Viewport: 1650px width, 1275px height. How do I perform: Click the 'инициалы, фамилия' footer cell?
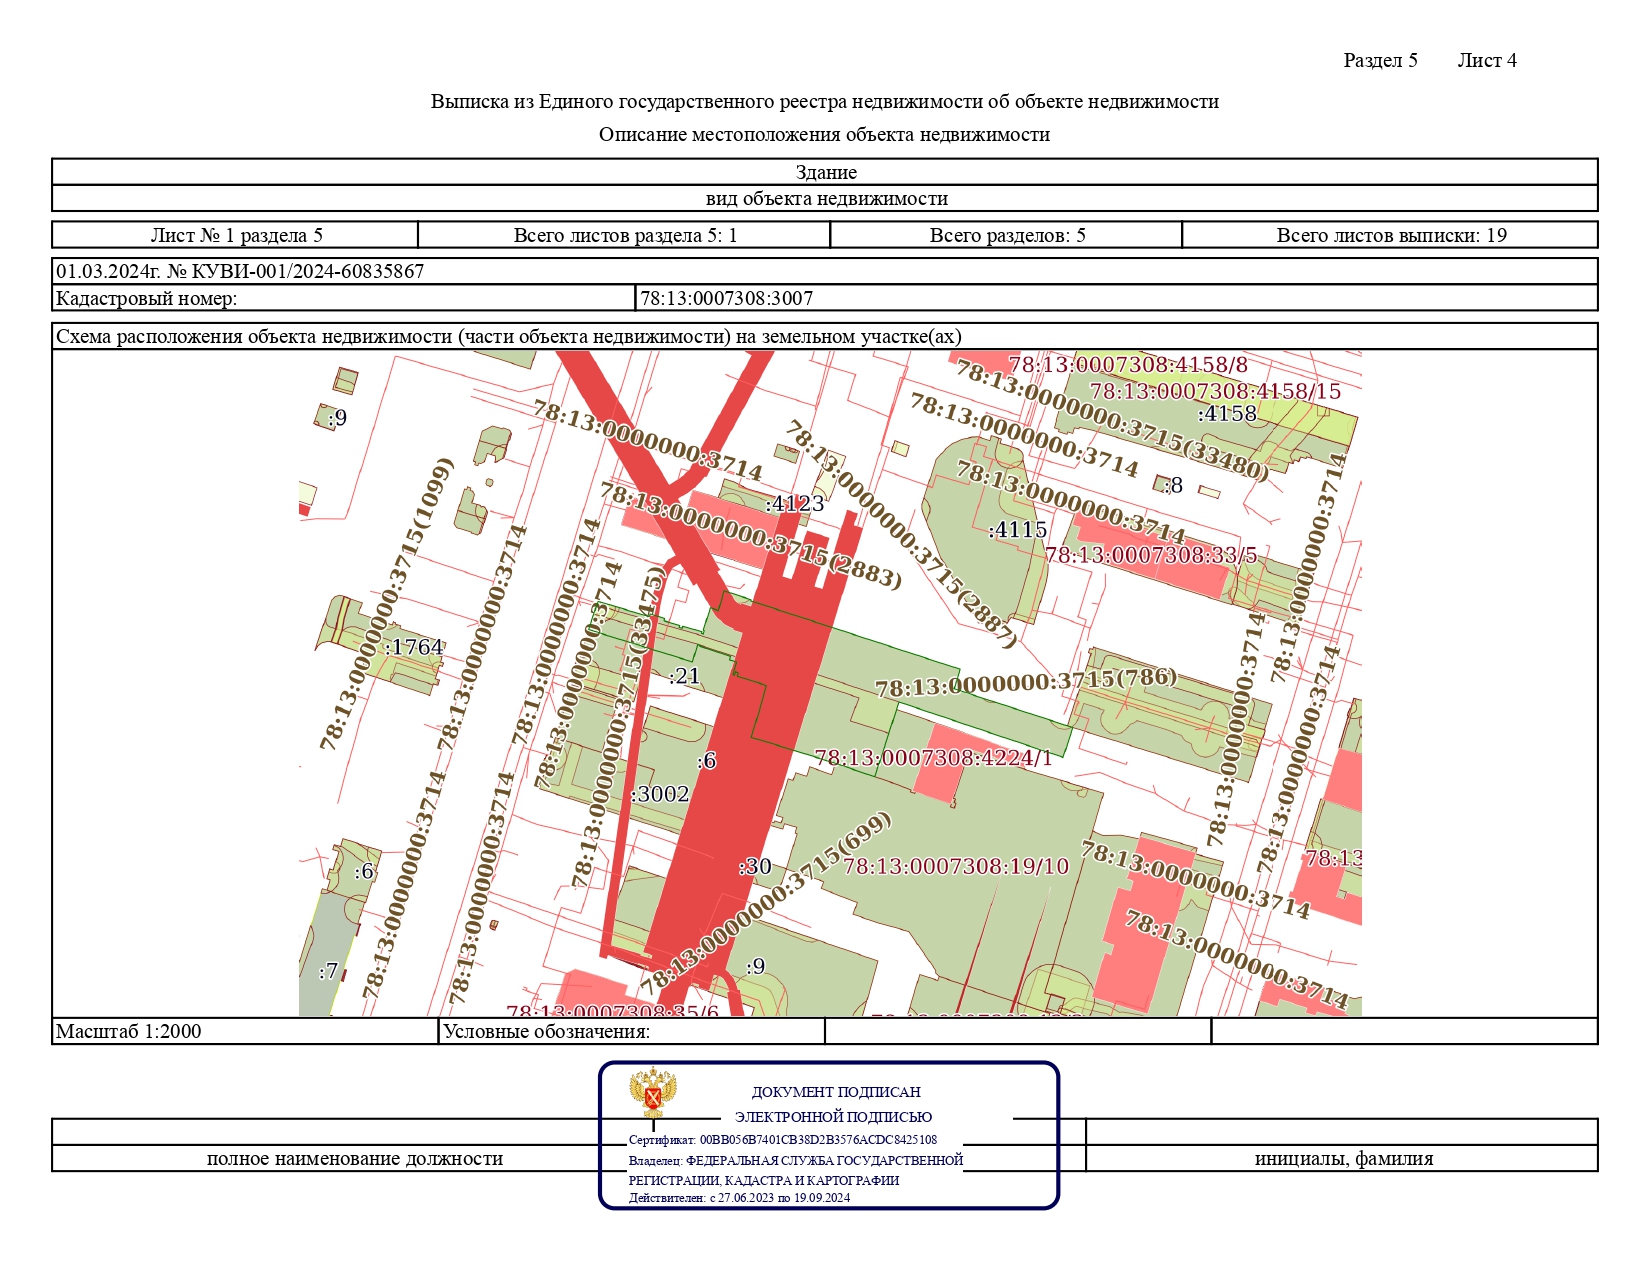(x=1343, y=1159)
